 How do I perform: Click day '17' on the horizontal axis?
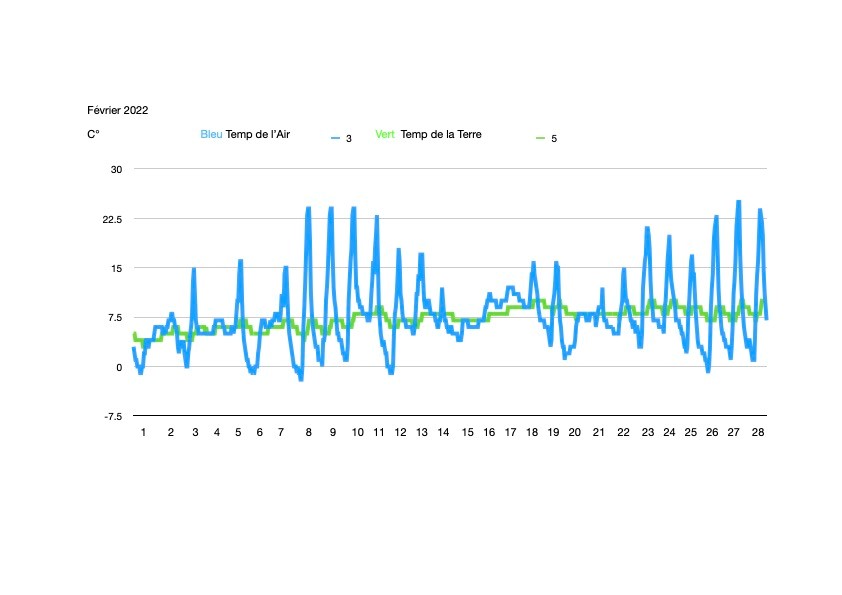coord(511,432)
